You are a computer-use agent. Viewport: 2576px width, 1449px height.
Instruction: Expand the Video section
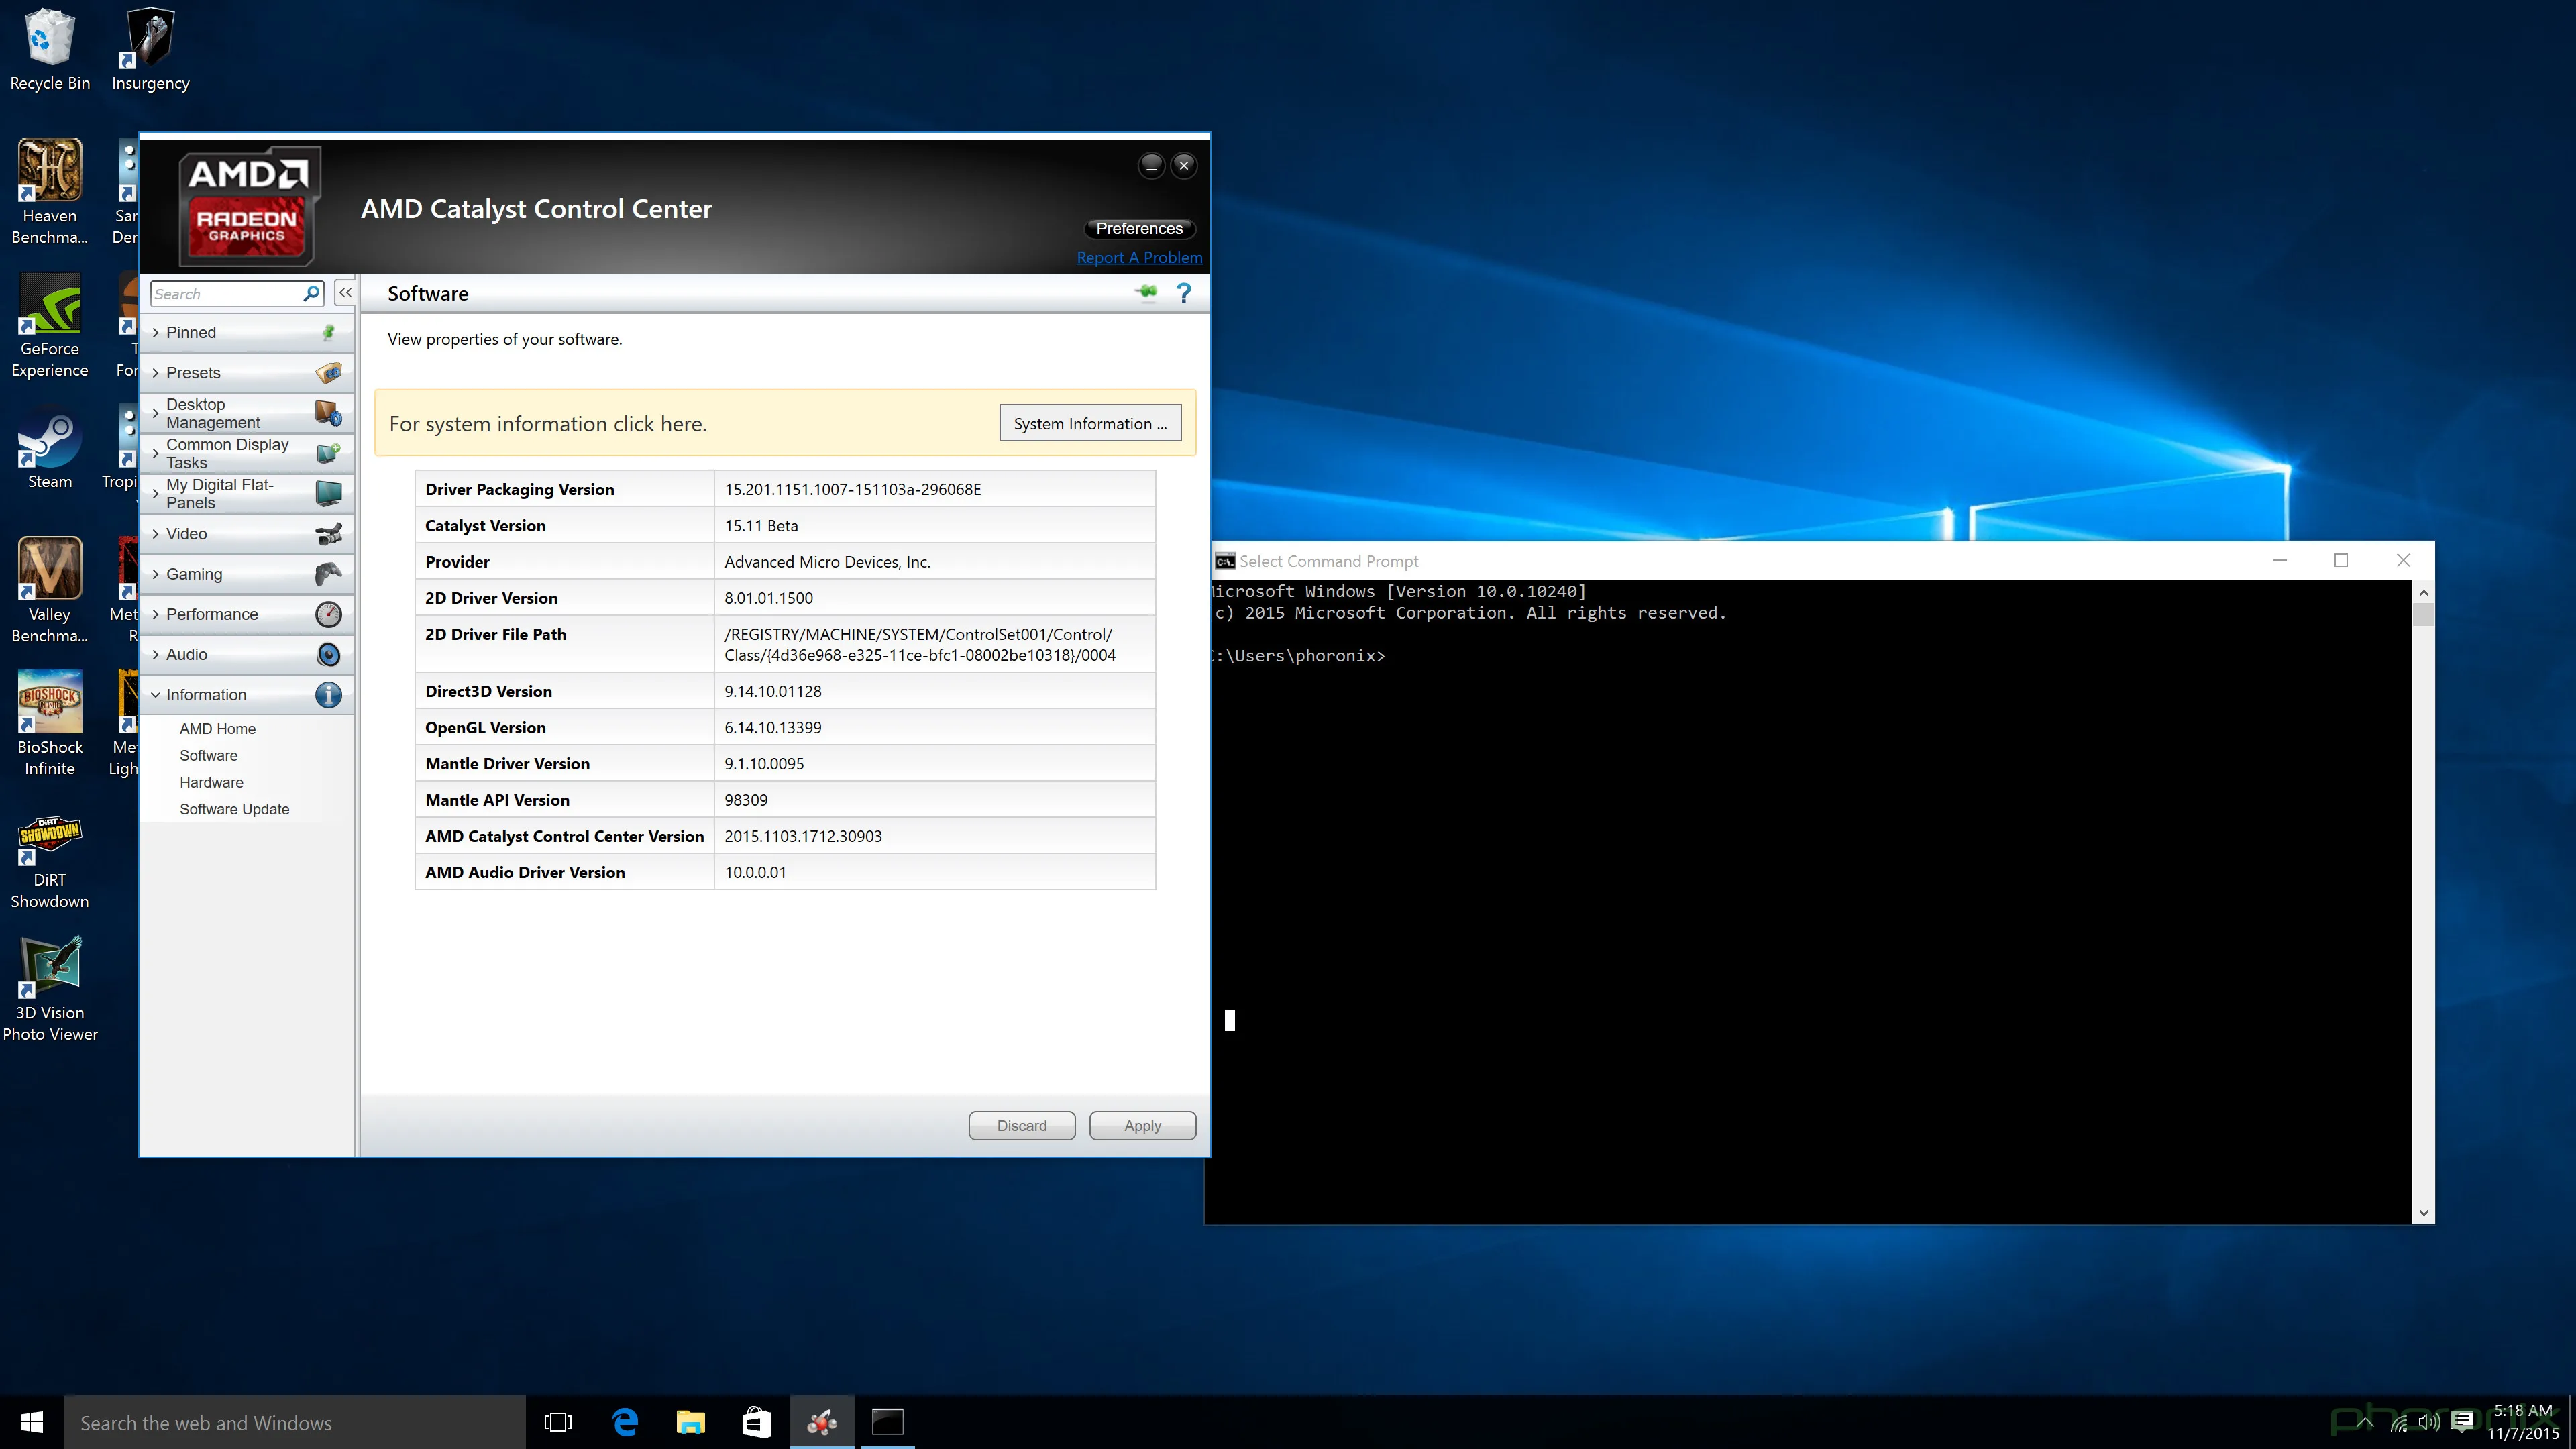pos(186,534)
